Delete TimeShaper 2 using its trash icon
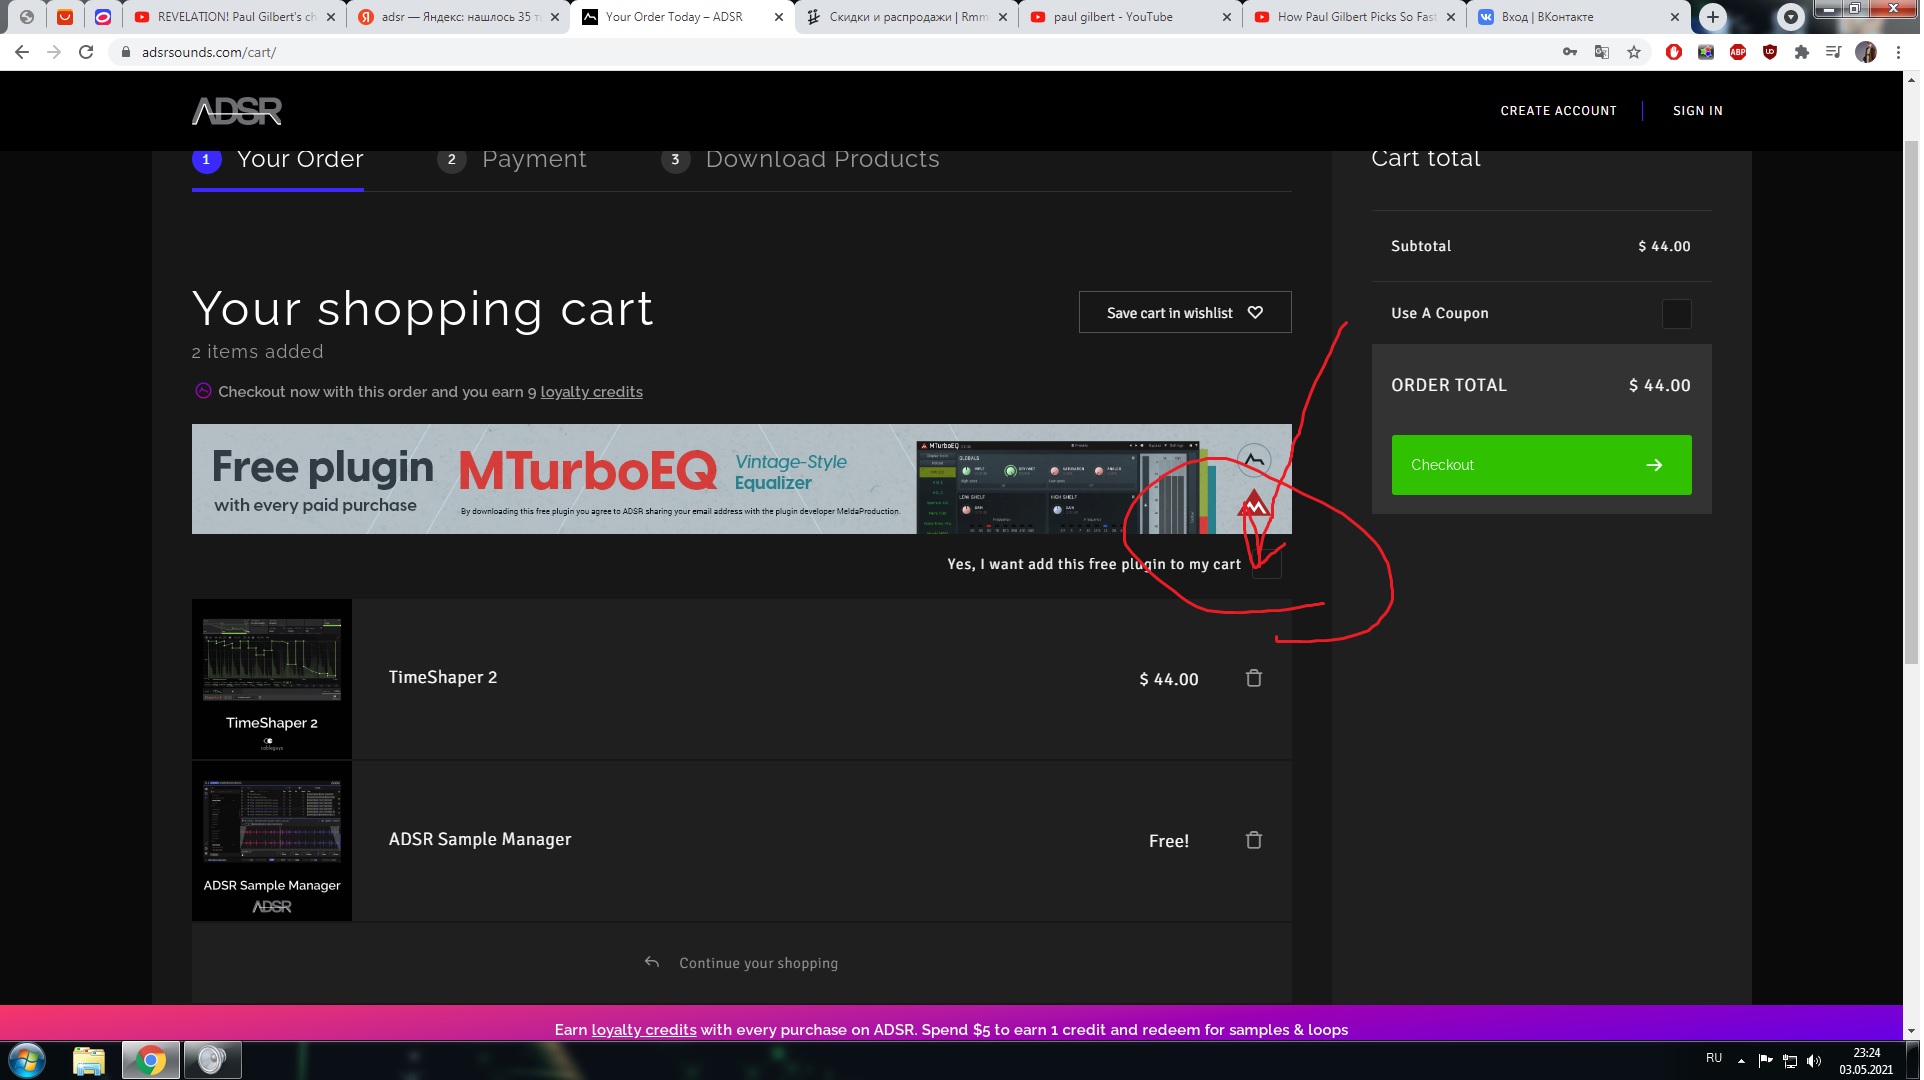The width and height of the screenshot is (1924, 1080). [1256, 679]
